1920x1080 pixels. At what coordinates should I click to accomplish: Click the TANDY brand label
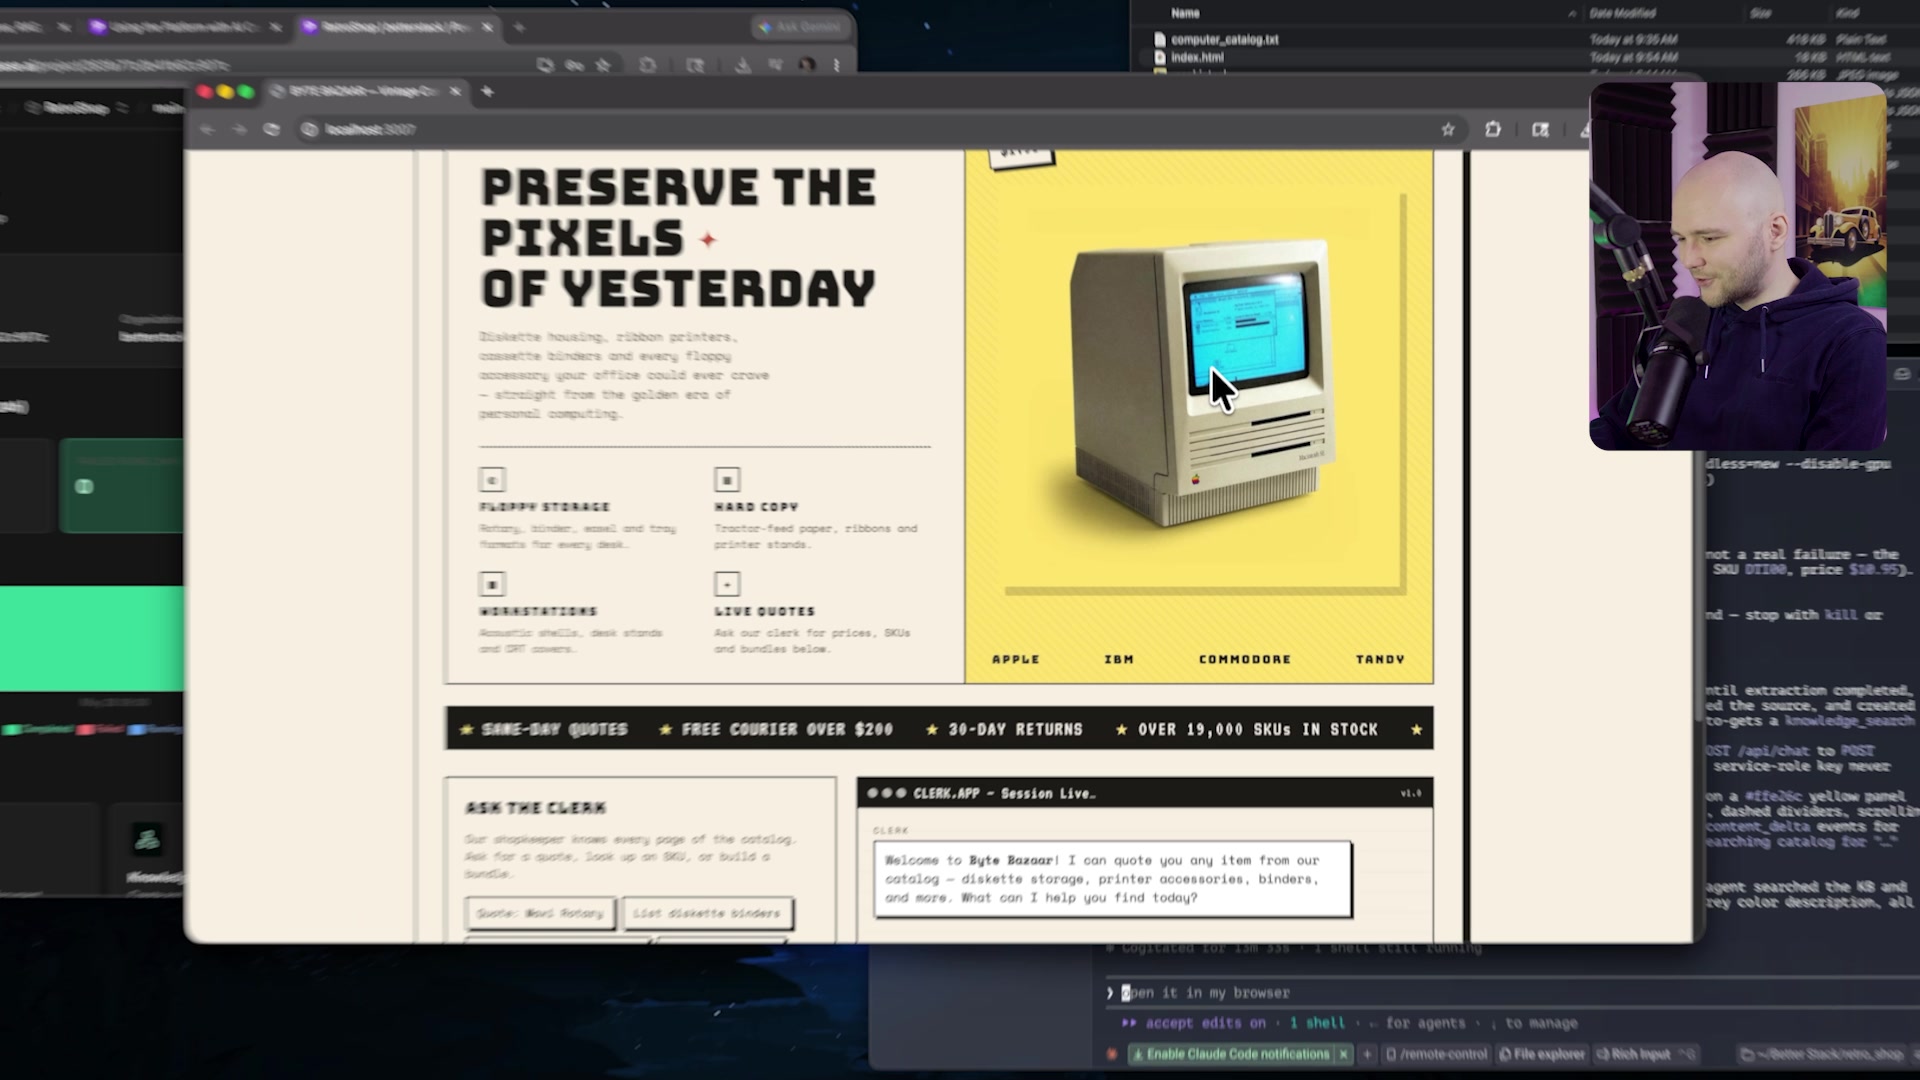coord(1380,659)
